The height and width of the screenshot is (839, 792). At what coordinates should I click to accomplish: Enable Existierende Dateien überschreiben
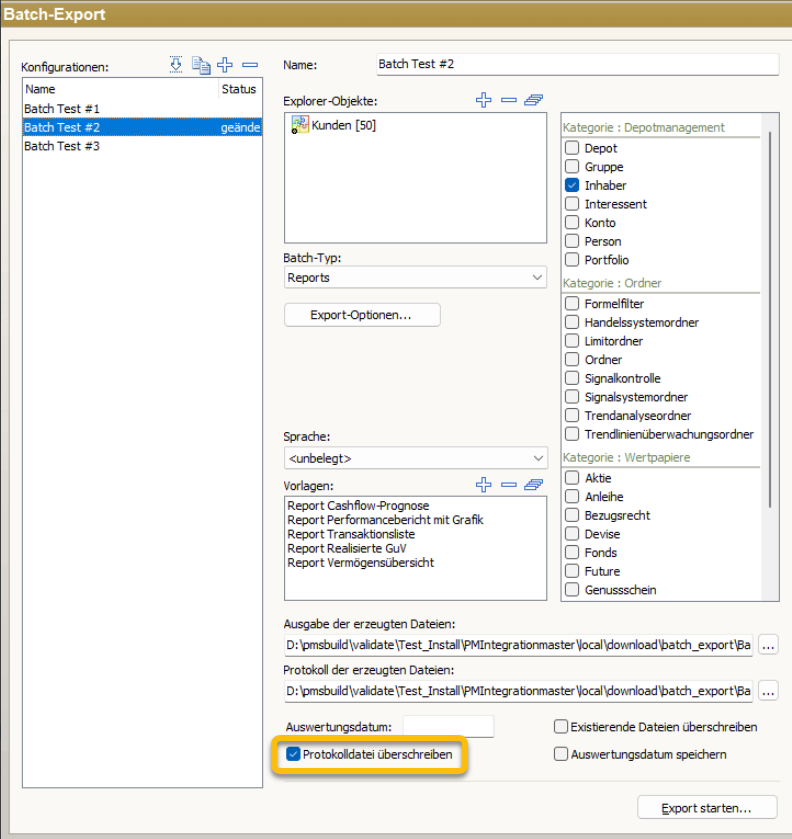pos(561,727)
